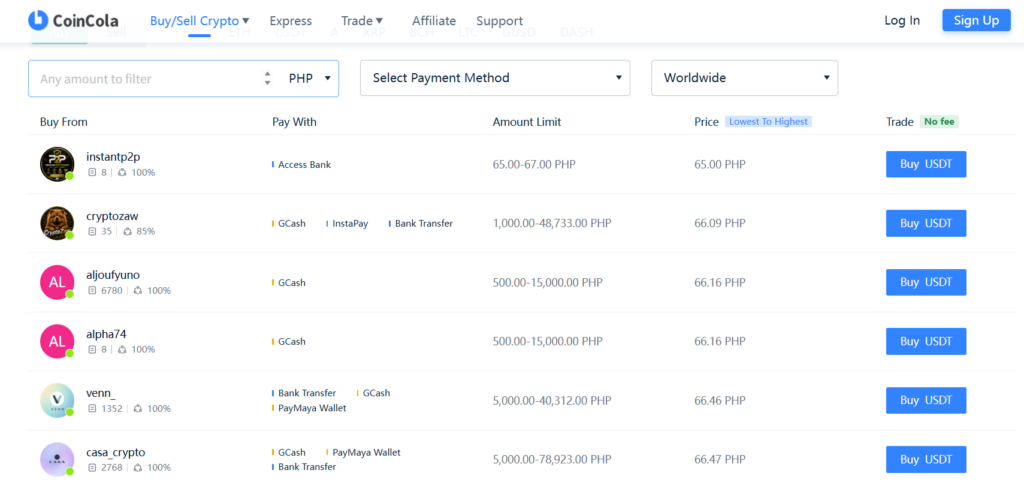Open alpha74 trader name
The width and height of the screenshot is (1024, 485).
(106, 334)
